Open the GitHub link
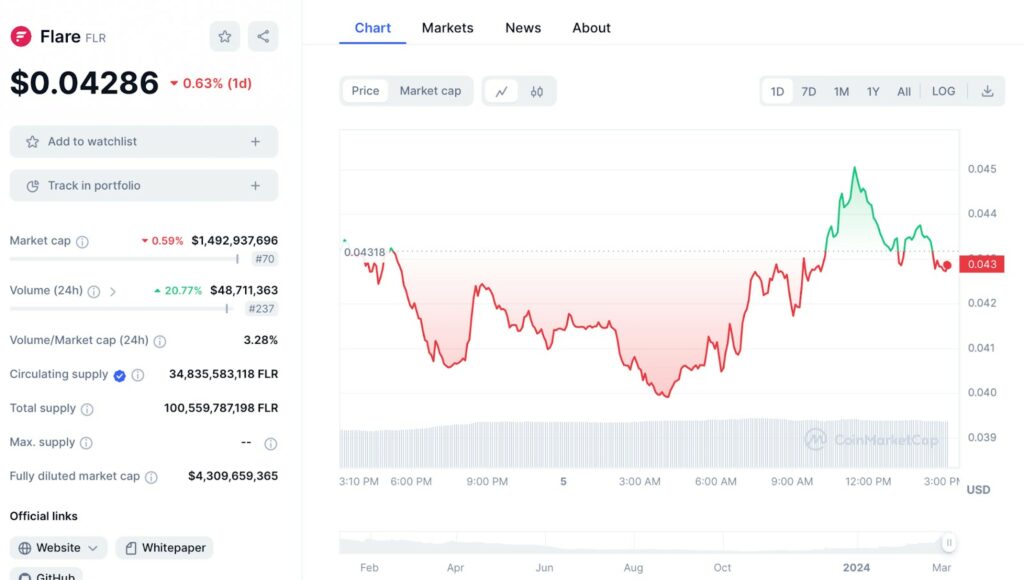Image resolution: width=1024 pixels, height=580 pixels. click(46, 574)
